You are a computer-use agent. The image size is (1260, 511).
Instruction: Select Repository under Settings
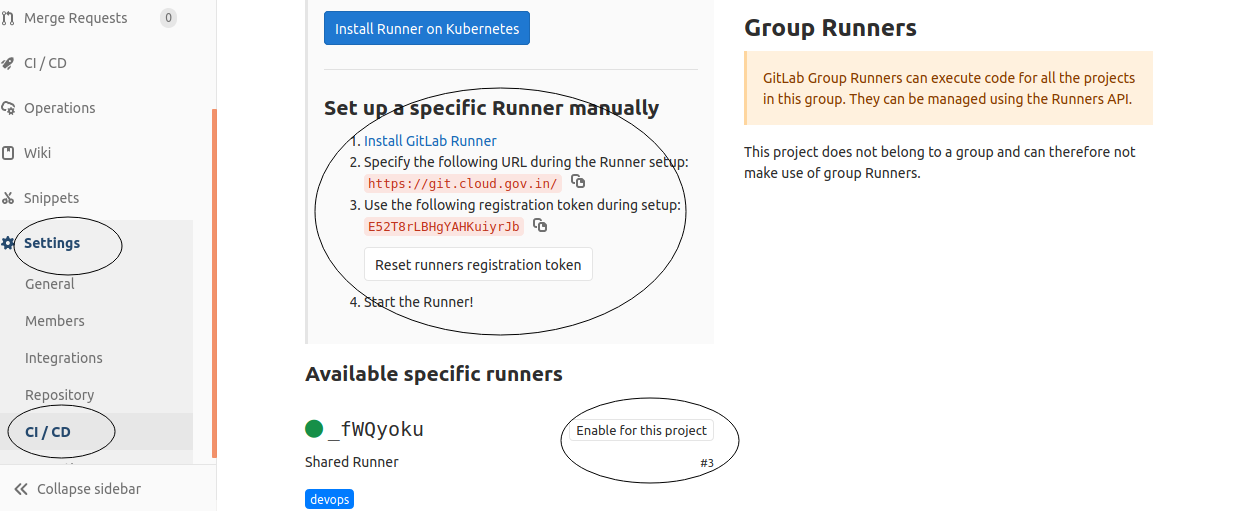pos(60,395)
